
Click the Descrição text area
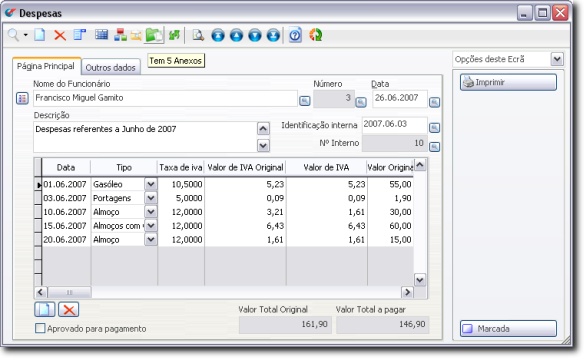[x=145, y=137]
